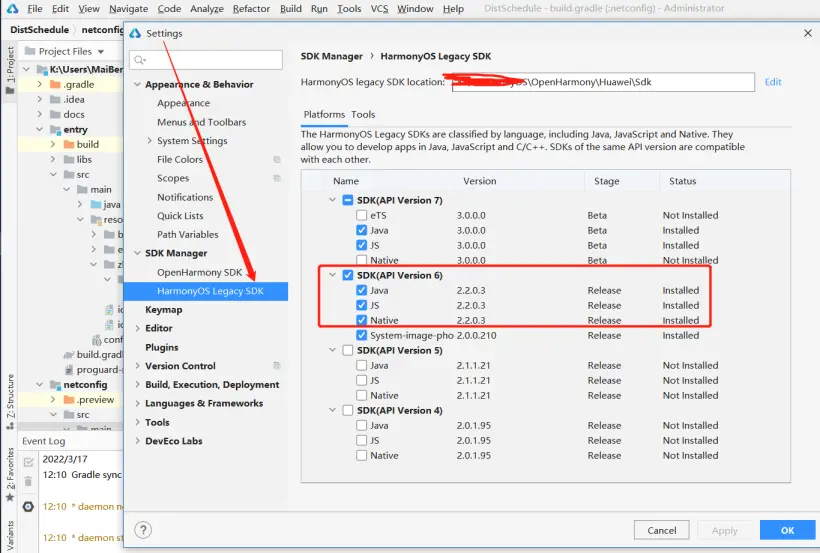Collapse the SDK(API Version 6) group

coord(332,275)
